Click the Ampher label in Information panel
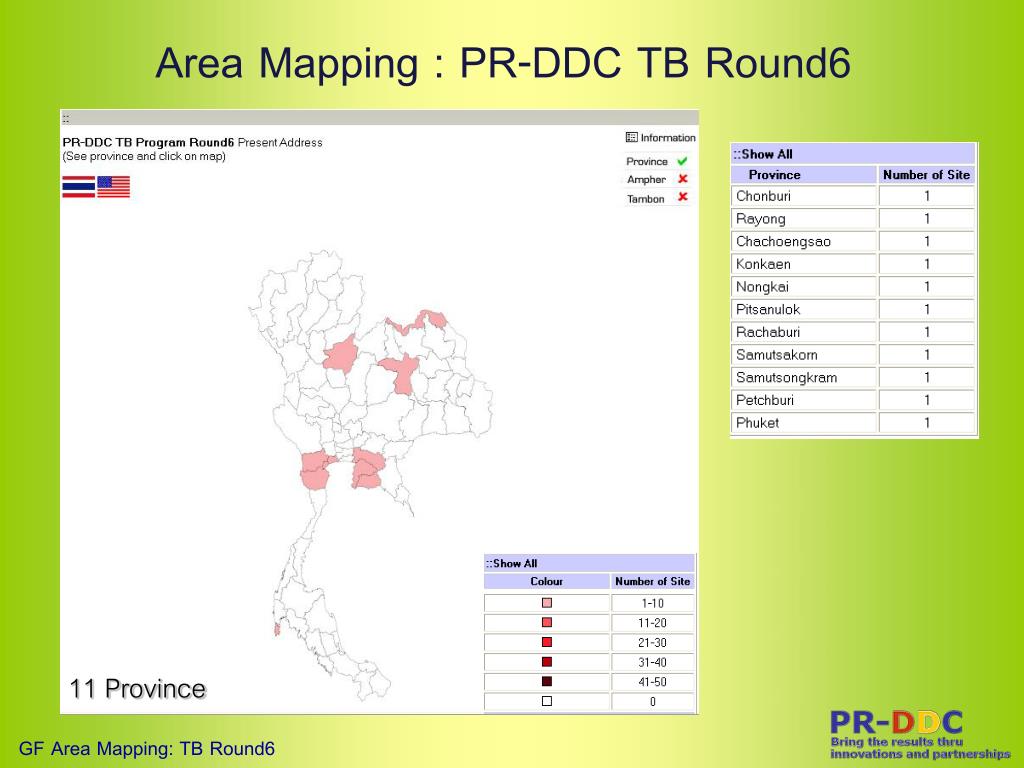The height and width of the screenshot is (768, 1024). coord(646,180)
